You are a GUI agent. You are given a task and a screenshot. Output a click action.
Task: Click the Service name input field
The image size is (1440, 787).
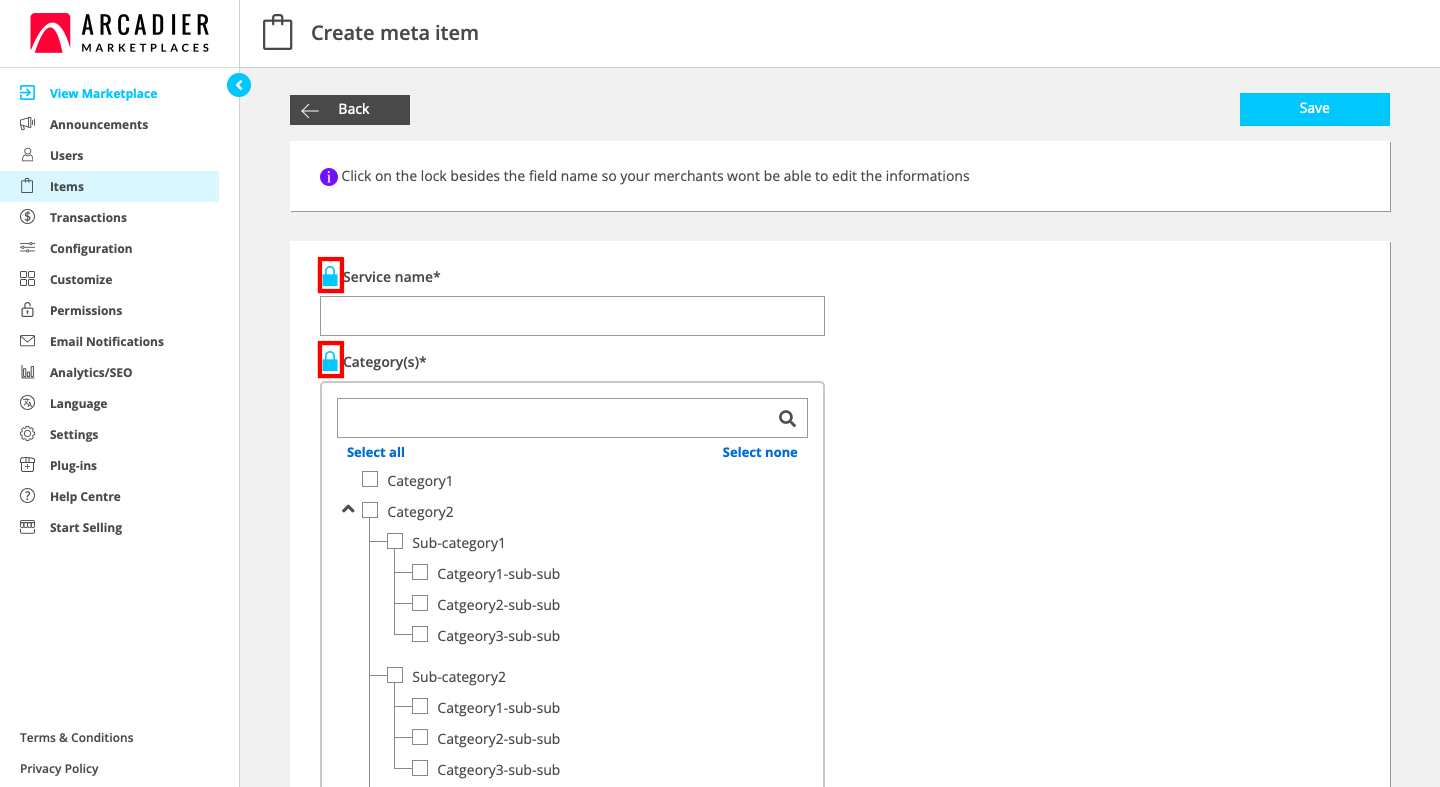[x=572, y=316]
